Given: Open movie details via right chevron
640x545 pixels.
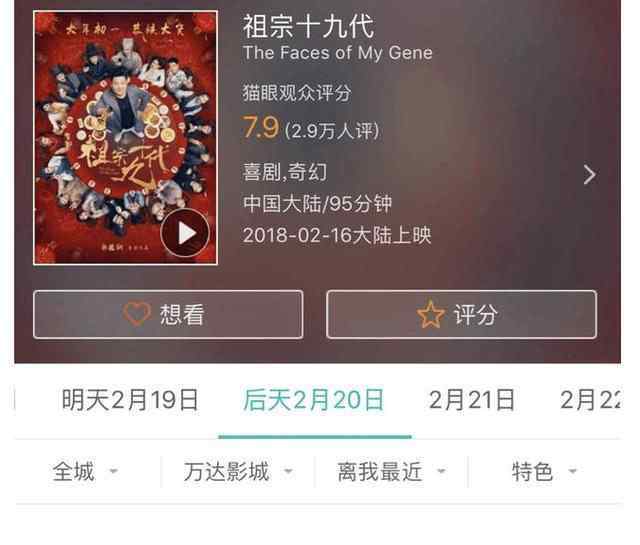Looking at the screenshot, I should coord(589,175).
